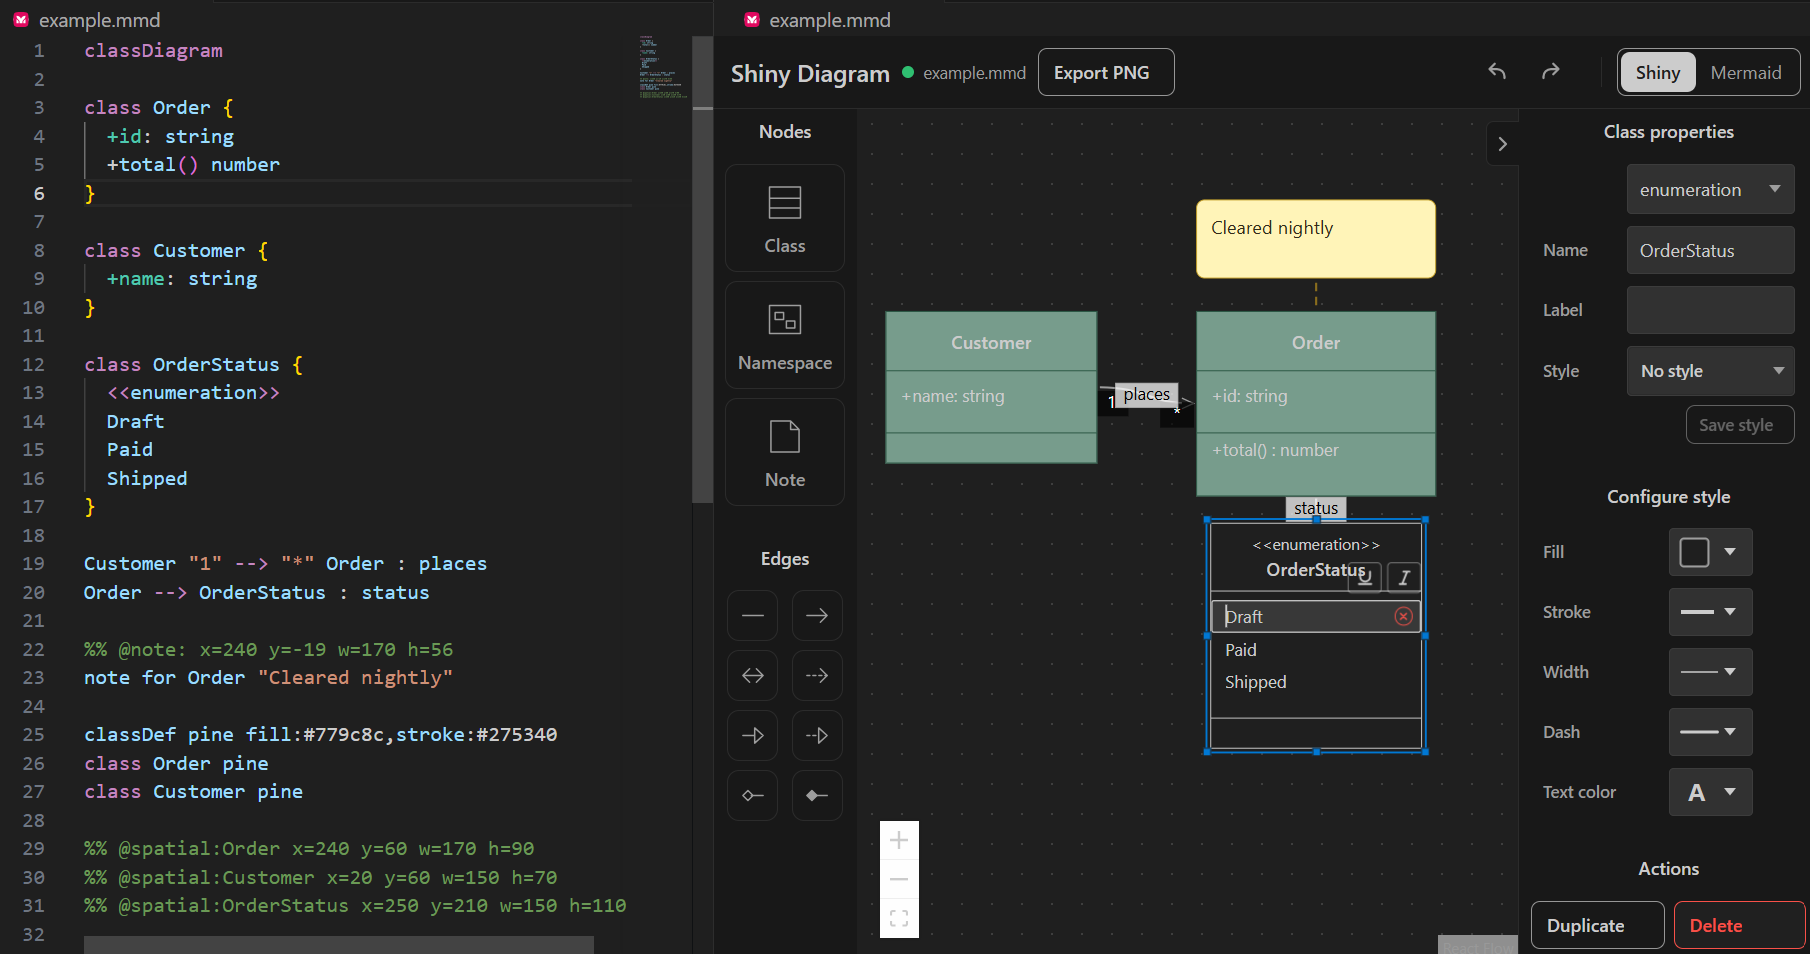Open the enumeration annotation dropdown

(1710, 190)
